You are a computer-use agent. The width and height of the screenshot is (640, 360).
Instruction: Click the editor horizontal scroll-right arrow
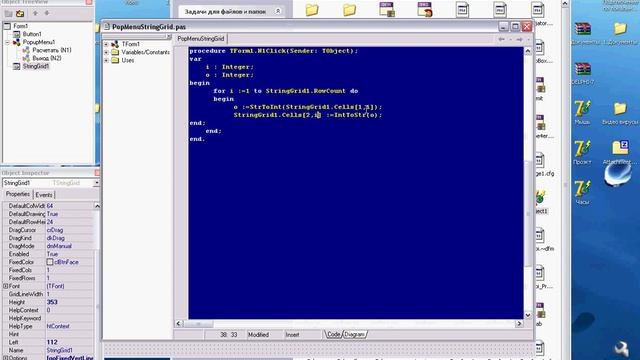coord(519,323)
